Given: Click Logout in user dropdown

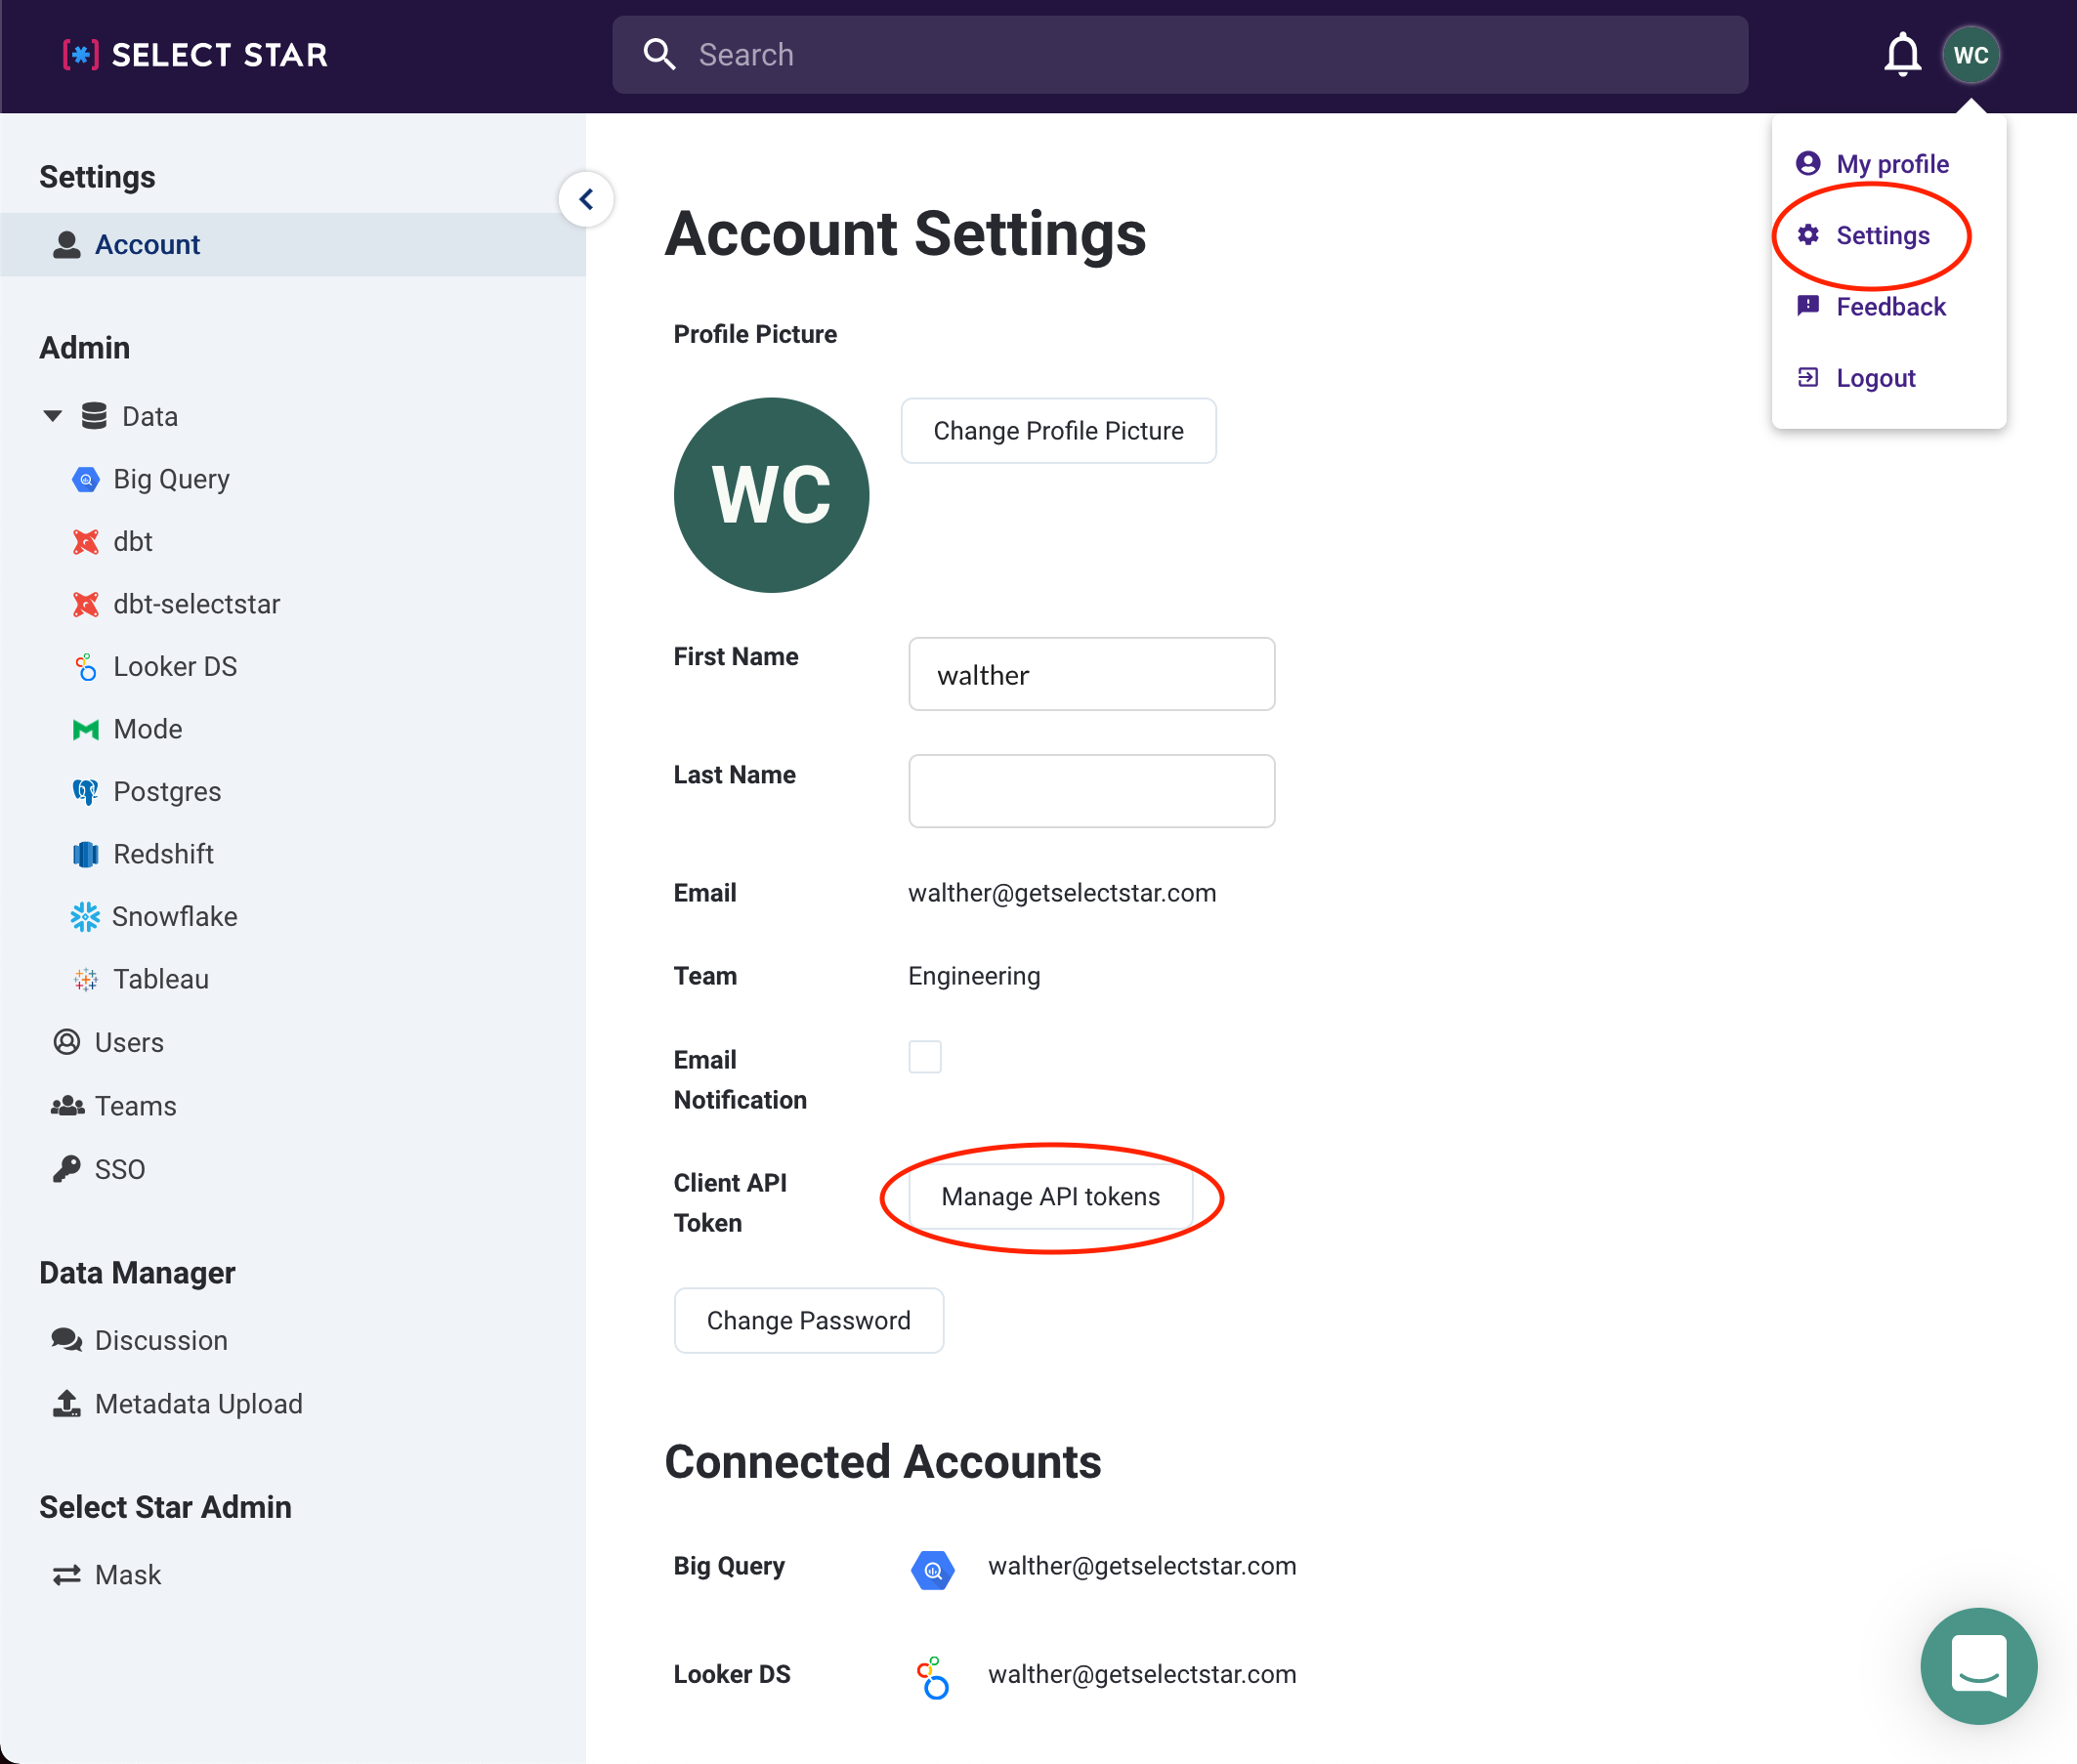Looking at the screenshot, I should (1875, 378).
